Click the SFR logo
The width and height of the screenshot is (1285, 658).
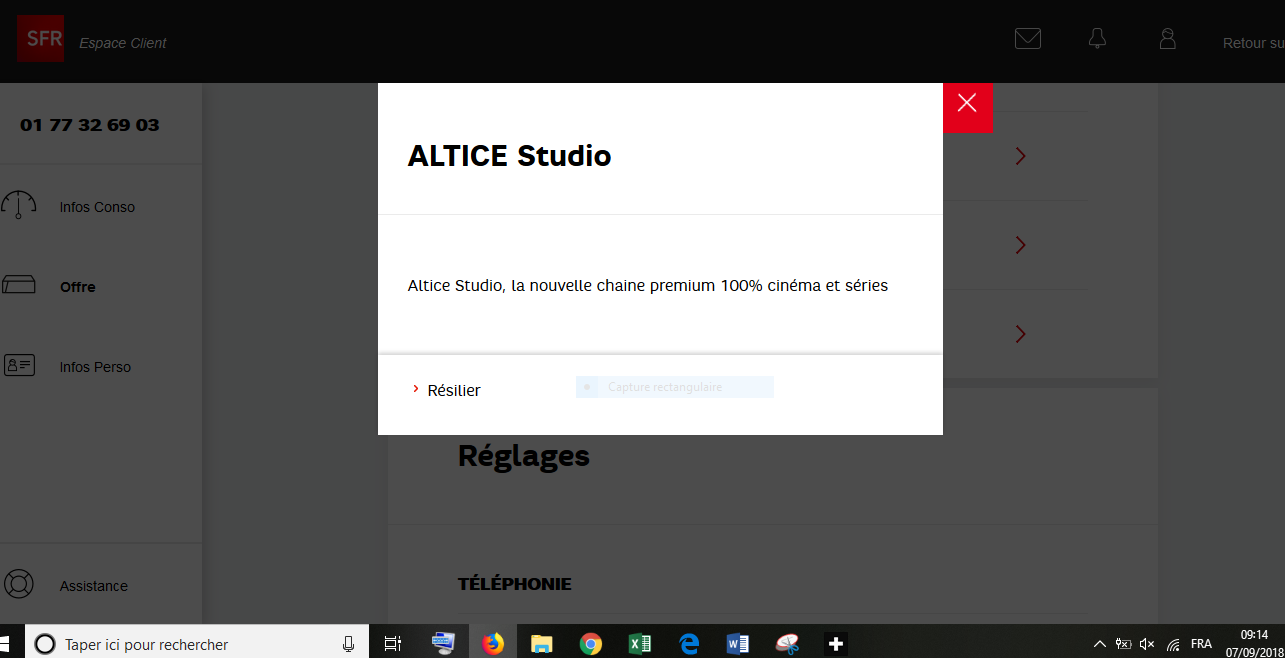[40, 38]
